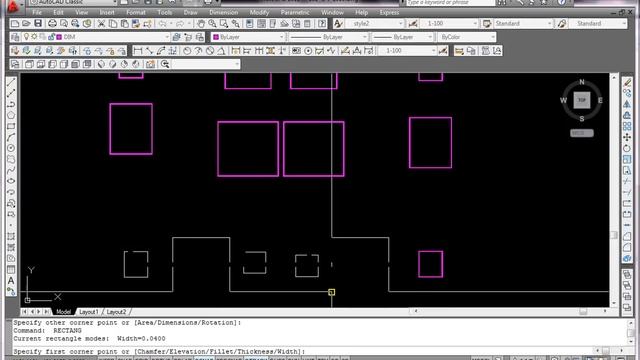The height and width of the screenshot is (360, 640).
Task: Switch to the Layout1 tab
Action: click(x=89, y=312)
